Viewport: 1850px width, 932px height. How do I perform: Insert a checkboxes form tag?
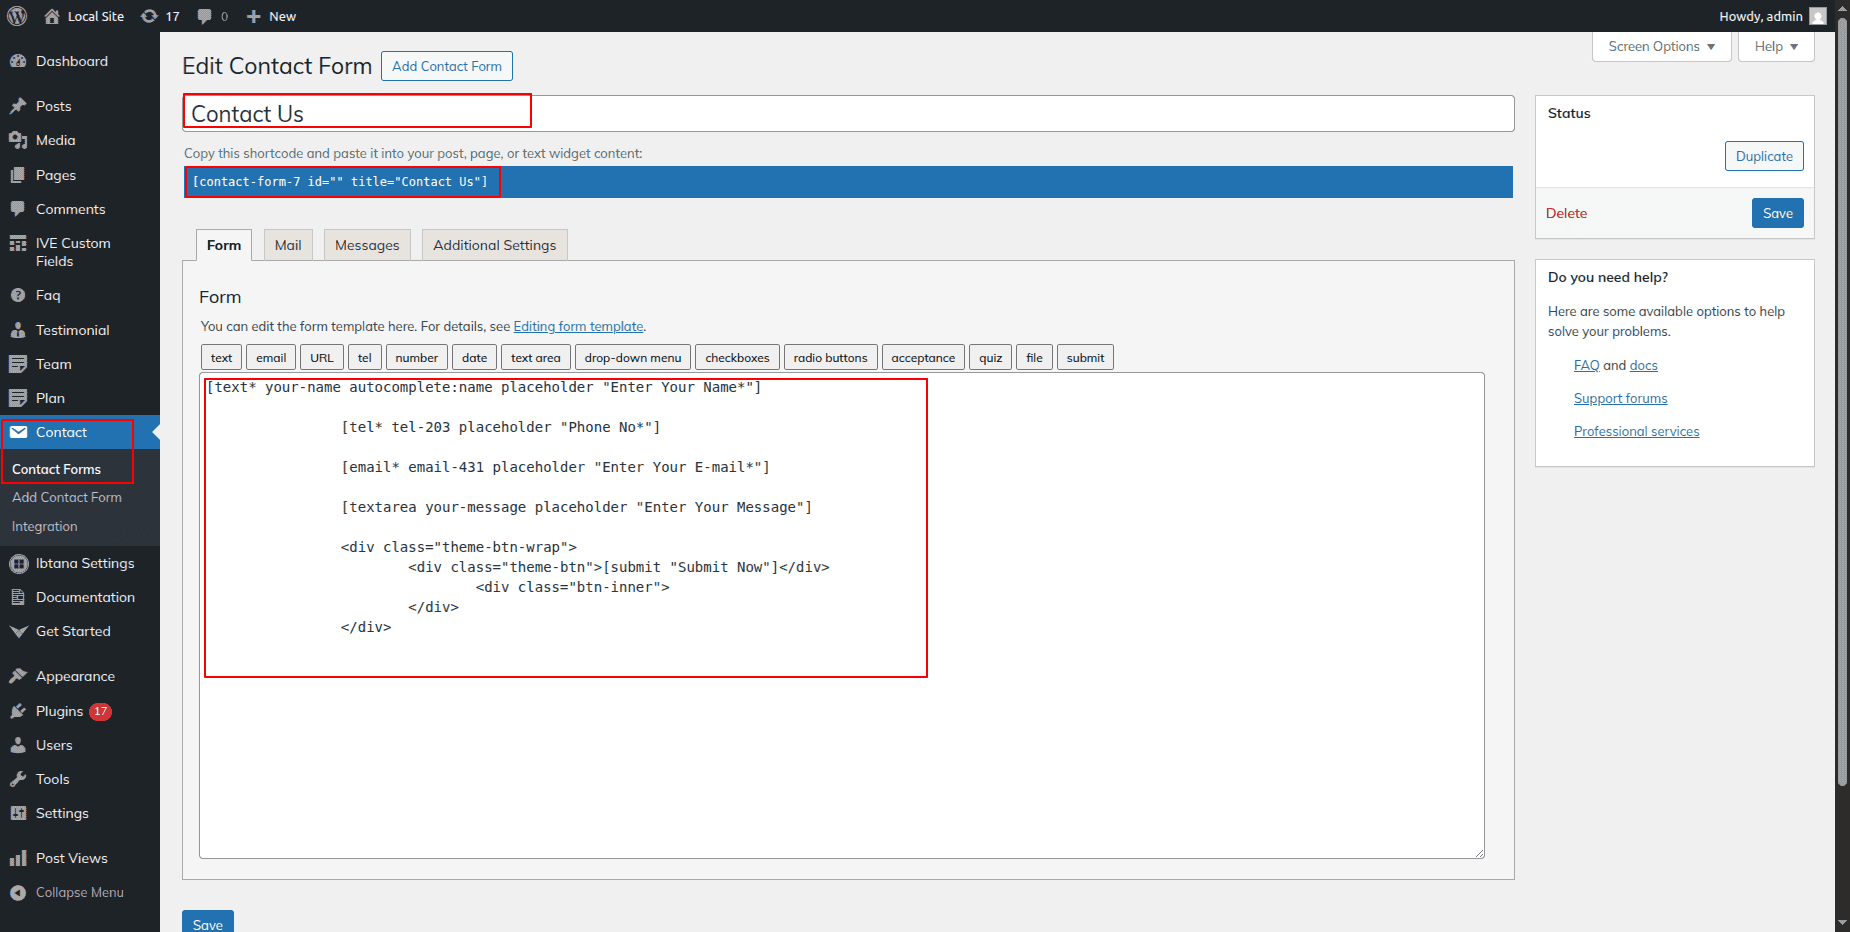click(737, 358)
